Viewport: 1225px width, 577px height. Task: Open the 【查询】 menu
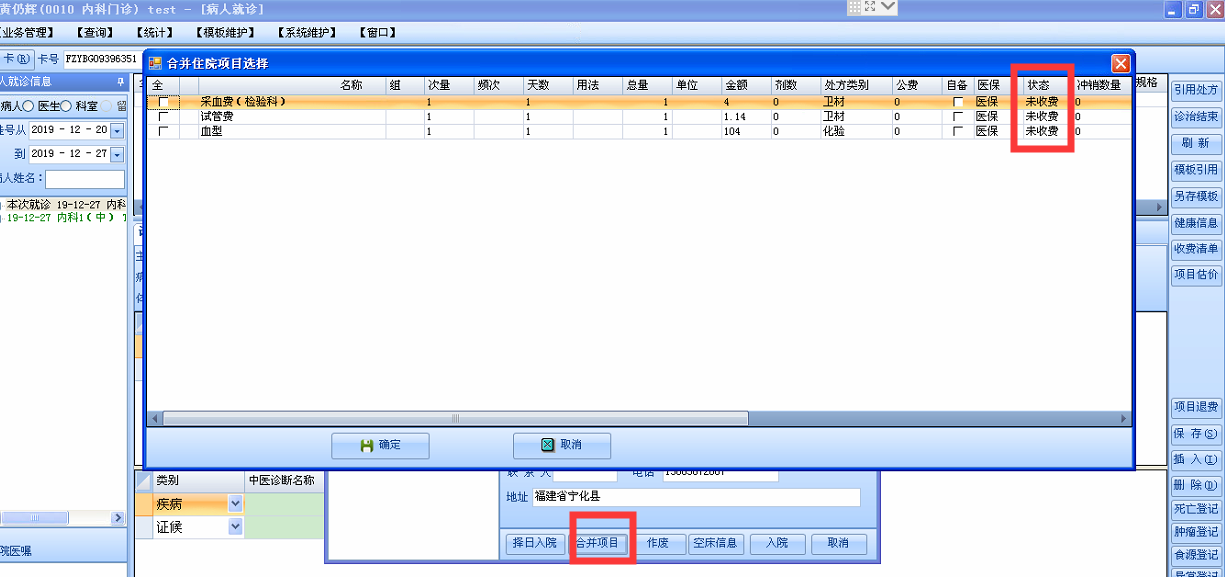[95, 32]
